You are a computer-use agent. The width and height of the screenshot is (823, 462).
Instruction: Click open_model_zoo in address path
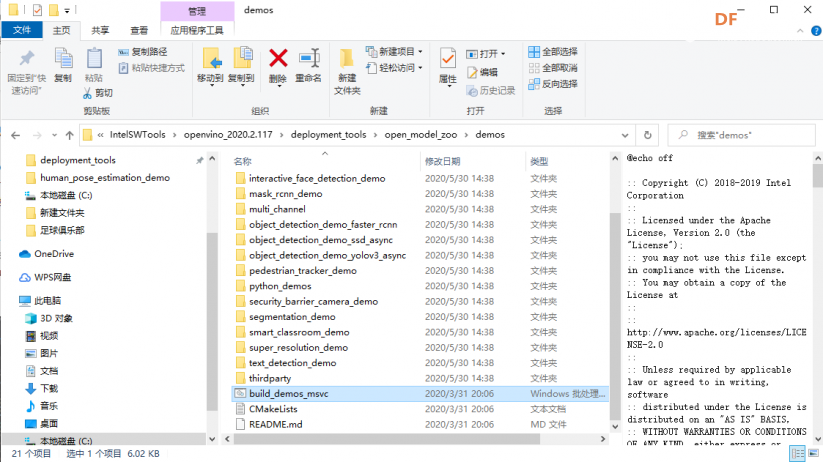click(421, 134)
